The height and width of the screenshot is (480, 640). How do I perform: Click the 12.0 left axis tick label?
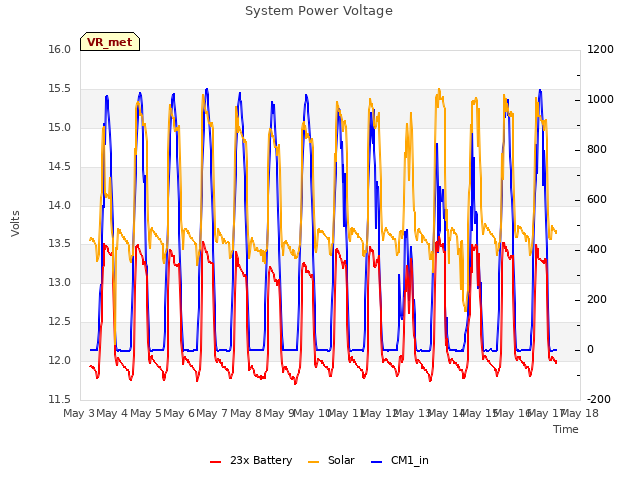(x=60, y=360)
